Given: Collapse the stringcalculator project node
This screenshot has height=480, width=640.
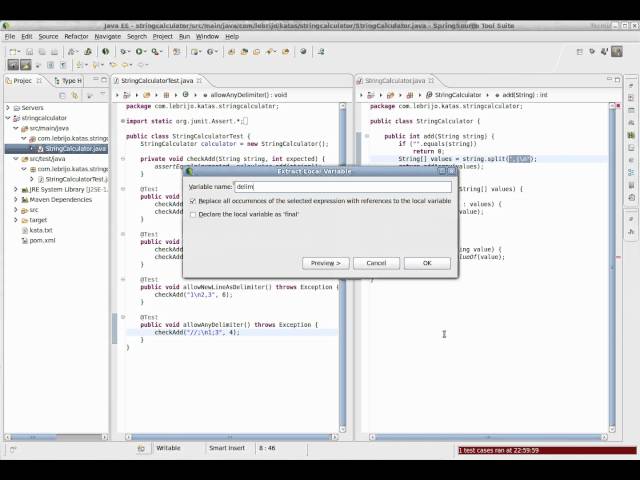Looking at the screenshot, I should pos(8,118).
